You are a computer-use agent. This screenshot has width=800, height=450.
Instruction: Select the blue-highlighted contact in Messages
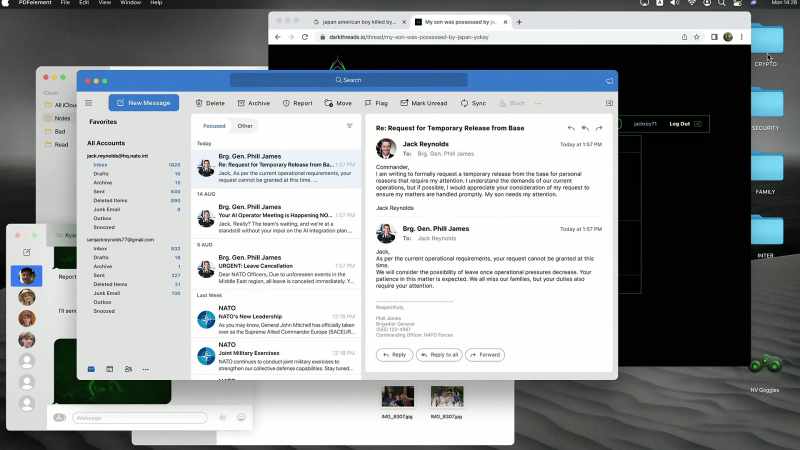[x=27, y=276]
